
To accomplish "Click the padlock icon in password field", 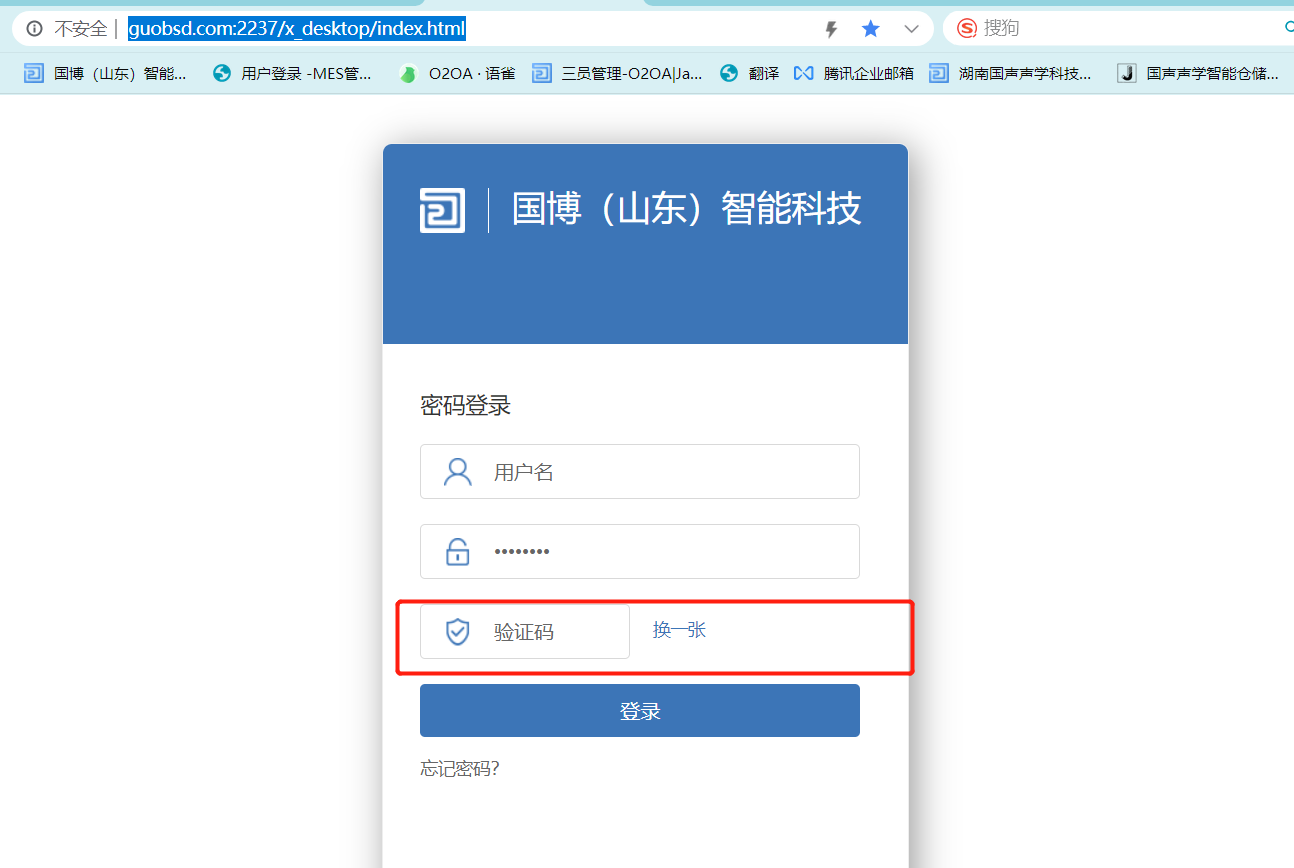I will coord(458,552).
